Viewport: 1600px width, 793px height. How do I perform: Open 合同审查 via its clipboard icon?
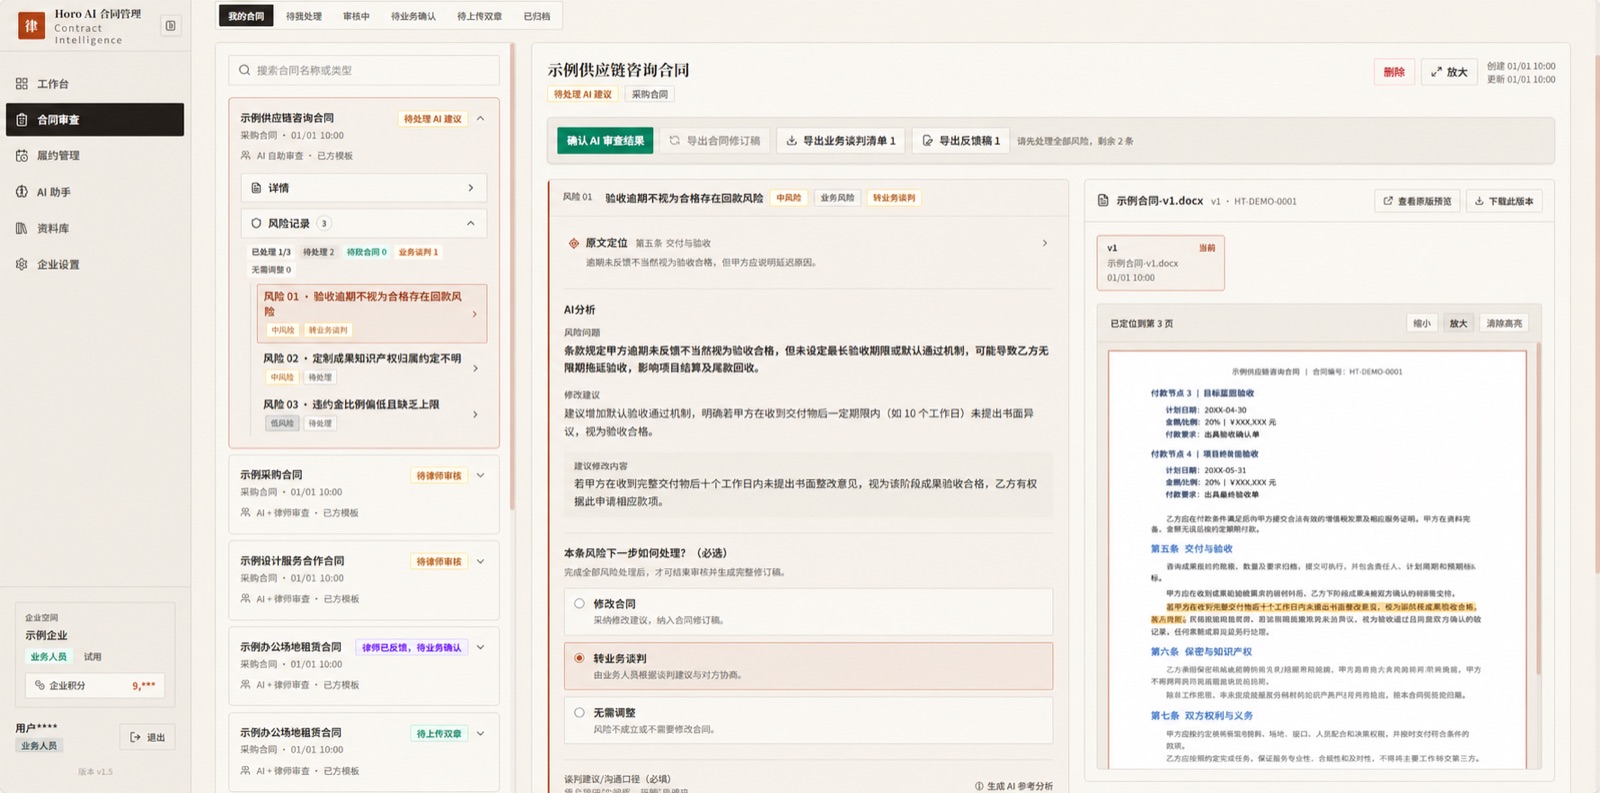pos(22,120)
